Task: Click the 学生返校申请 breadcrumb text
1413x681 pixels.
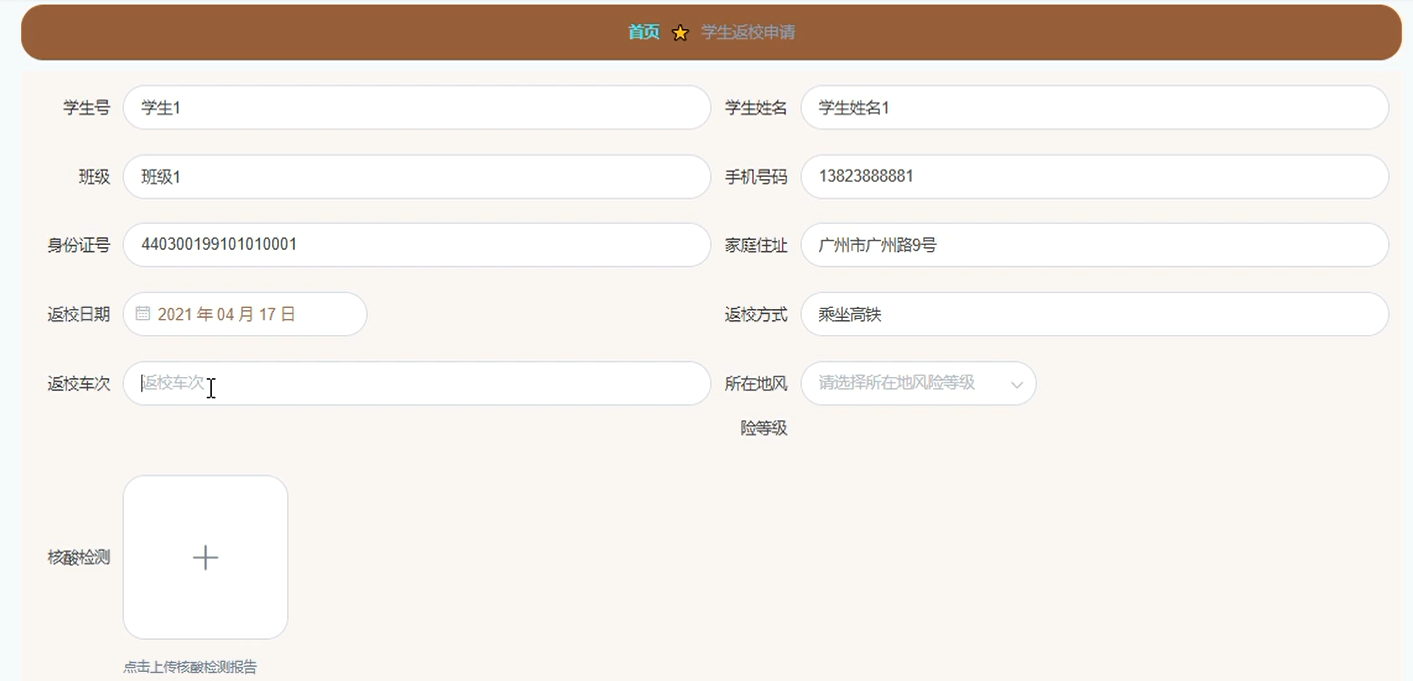Action: (748, 32)
